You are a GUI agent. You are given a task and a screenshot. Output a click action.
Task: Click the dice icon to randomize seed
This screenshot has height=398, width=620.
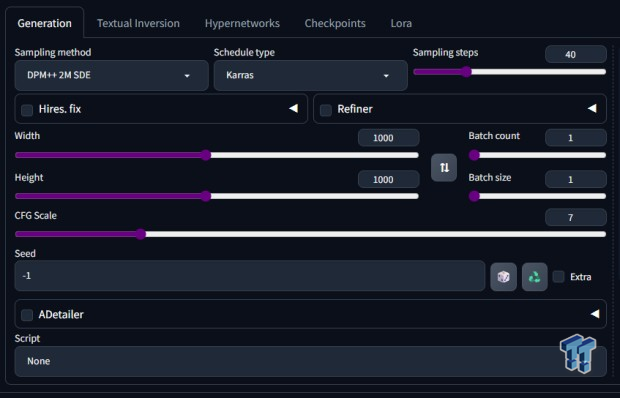pos(503,277)
